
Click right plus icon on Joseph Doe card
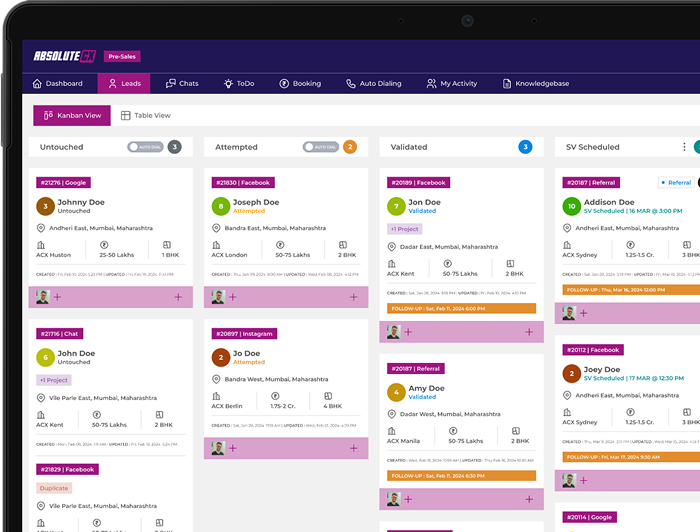point(354,297)
